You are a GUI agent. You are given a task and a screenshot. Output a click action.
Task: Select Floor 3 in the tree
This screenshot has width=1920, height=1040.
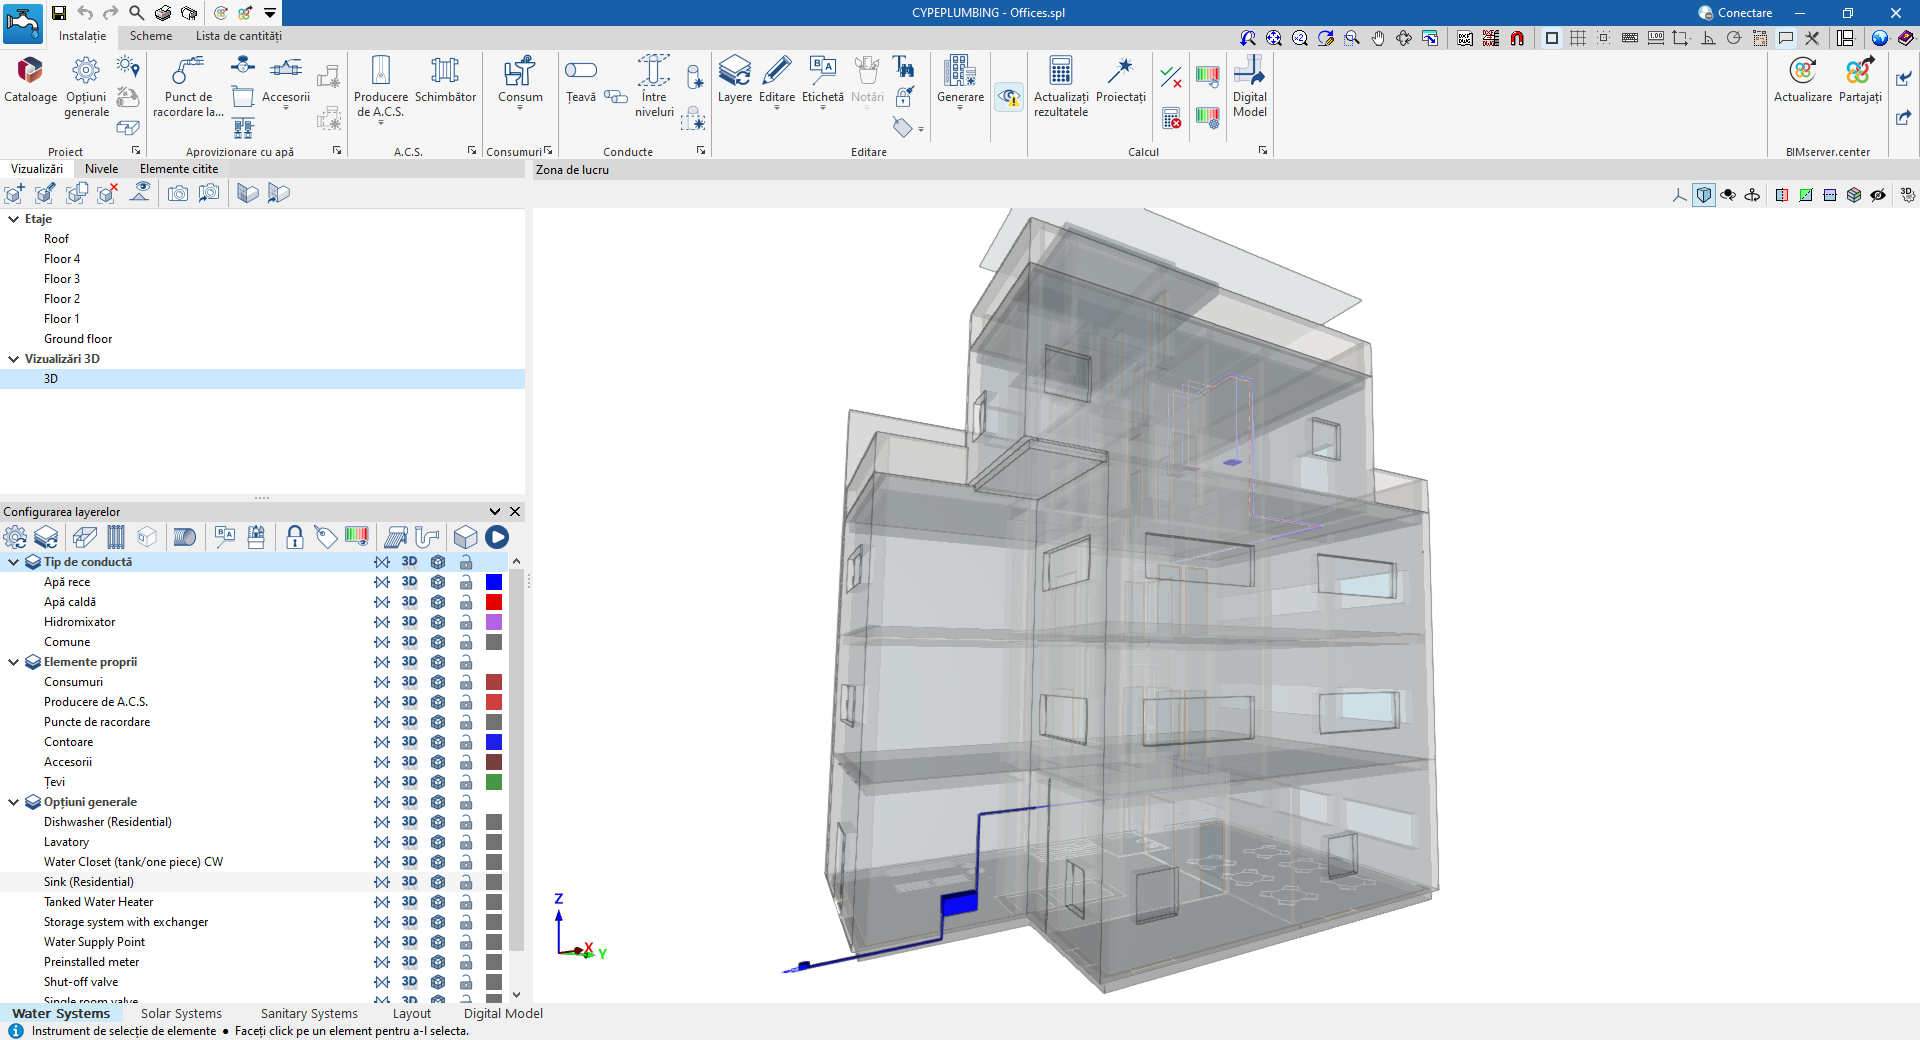click(x=62, y=279)
